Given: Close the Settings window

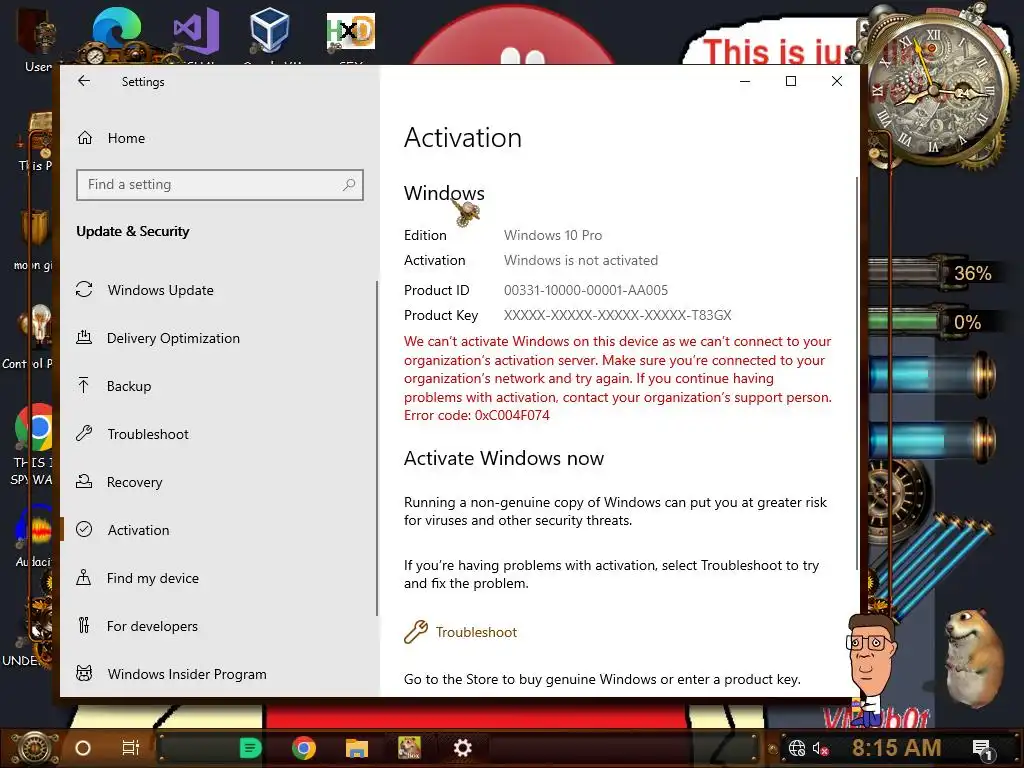Looking at the screenshot, I should (x=837, y=81).
